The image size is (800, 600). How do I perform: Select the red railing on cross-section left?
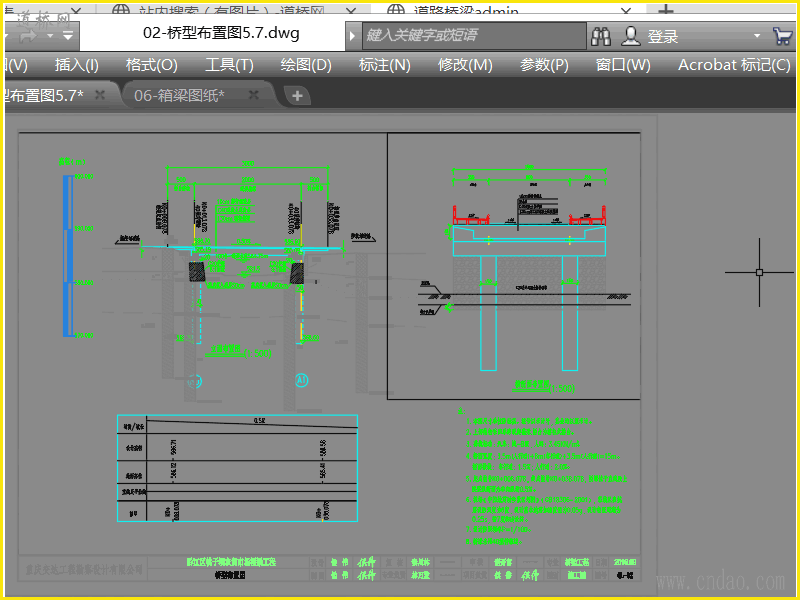471,215
